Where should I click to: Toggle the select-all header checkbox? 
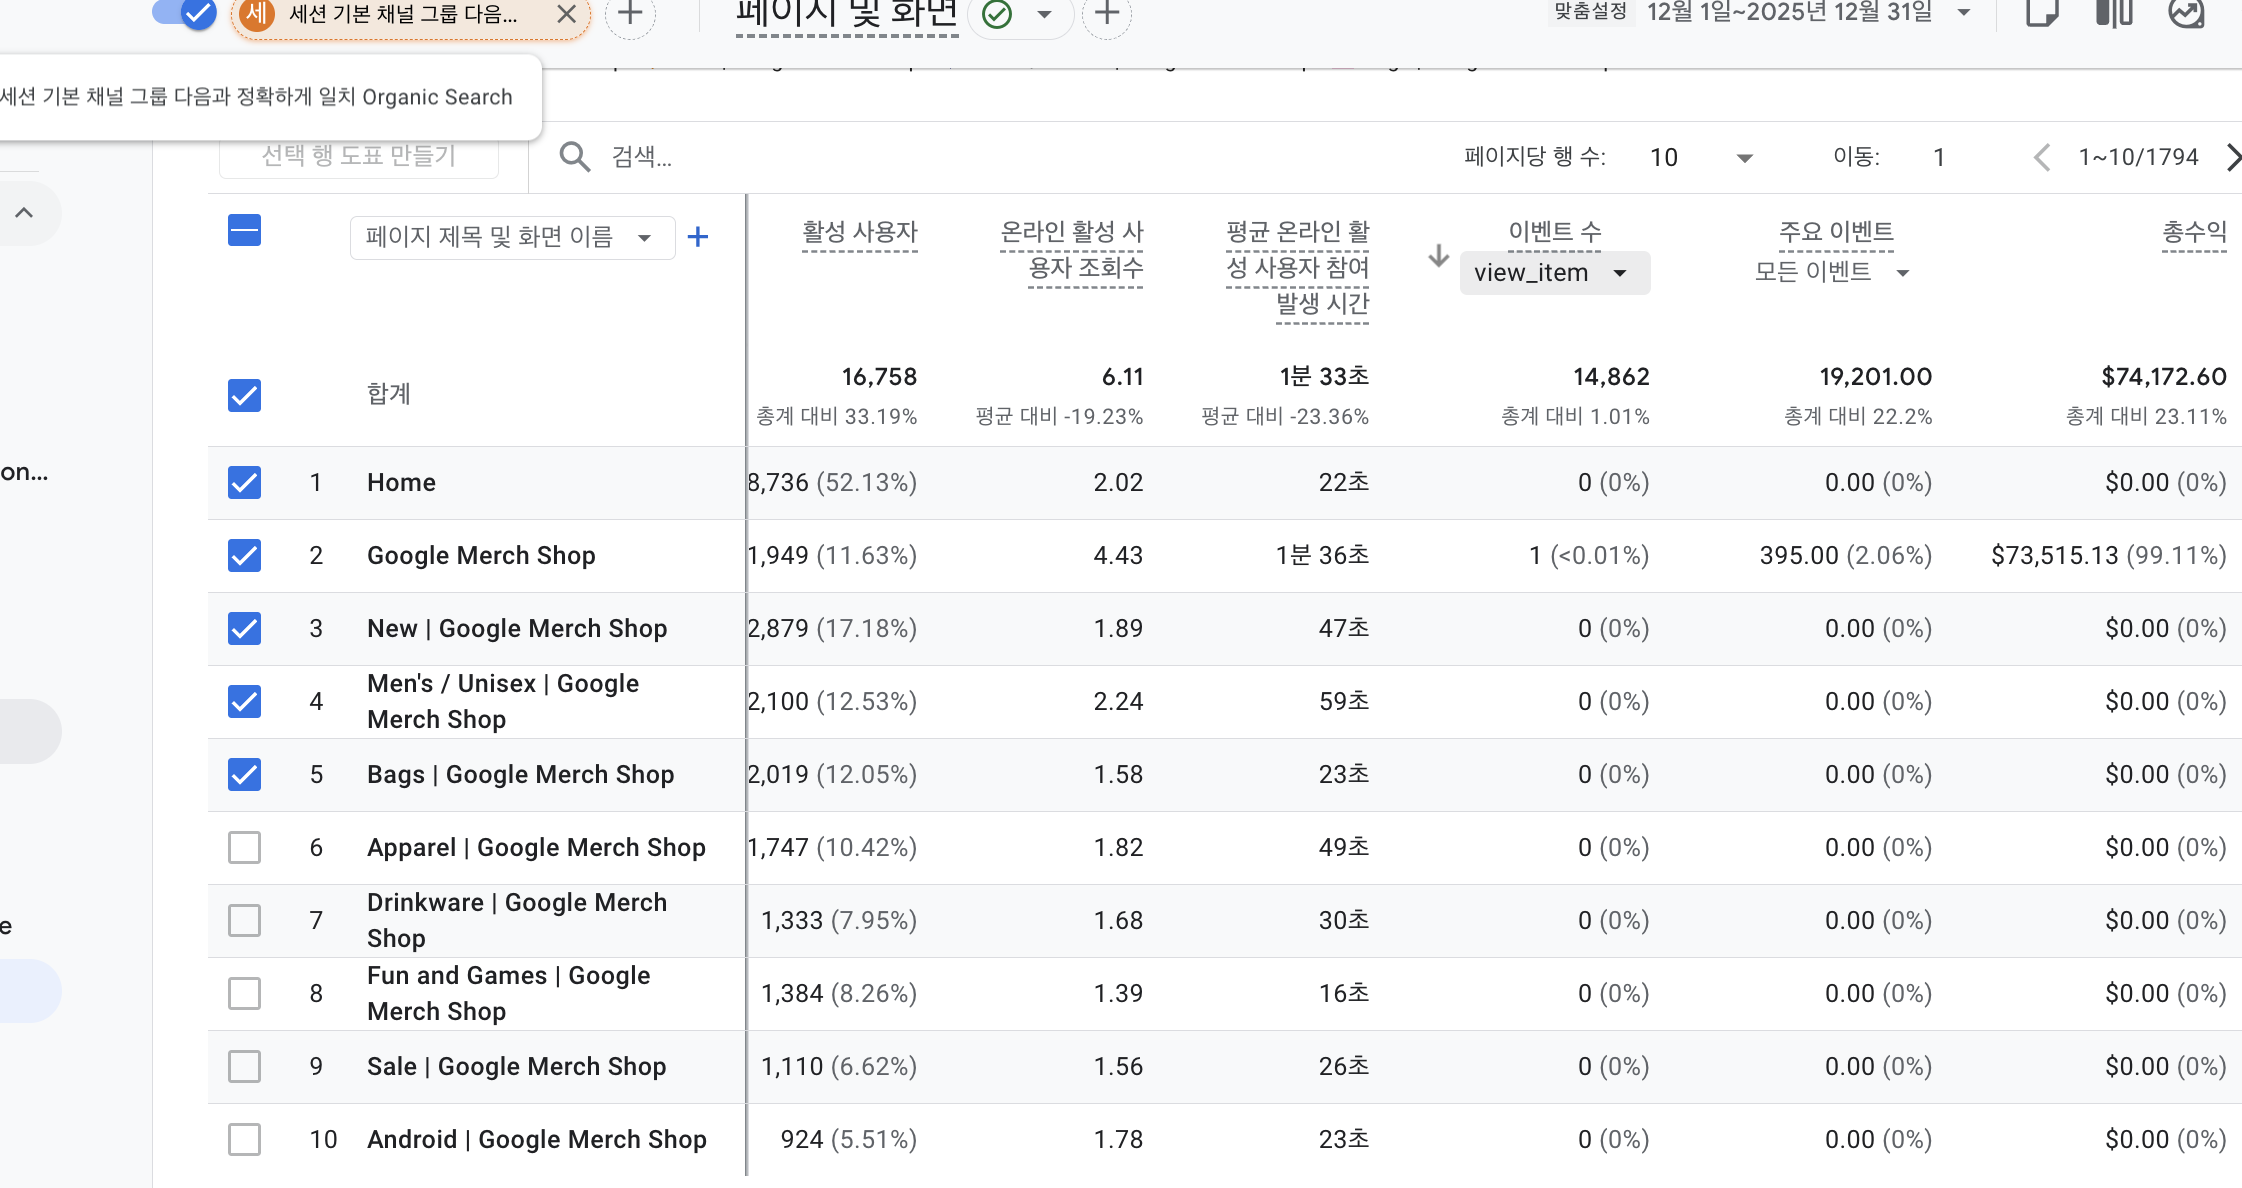click(244, 231)
